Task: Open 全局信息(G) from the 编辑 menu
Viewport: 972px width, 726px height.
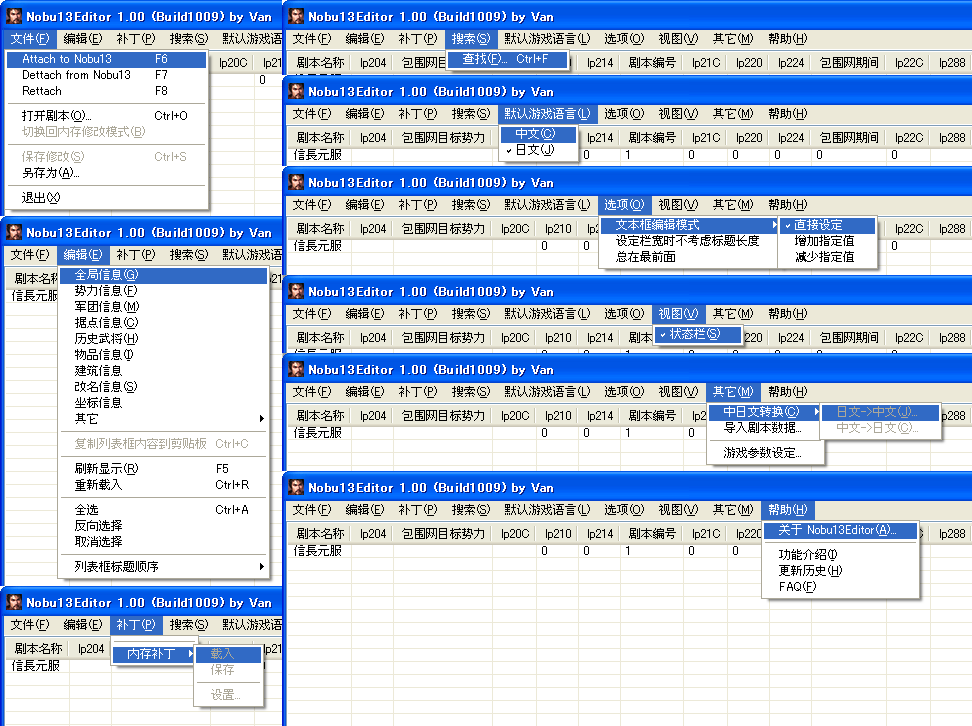Action: coord(164,275)
